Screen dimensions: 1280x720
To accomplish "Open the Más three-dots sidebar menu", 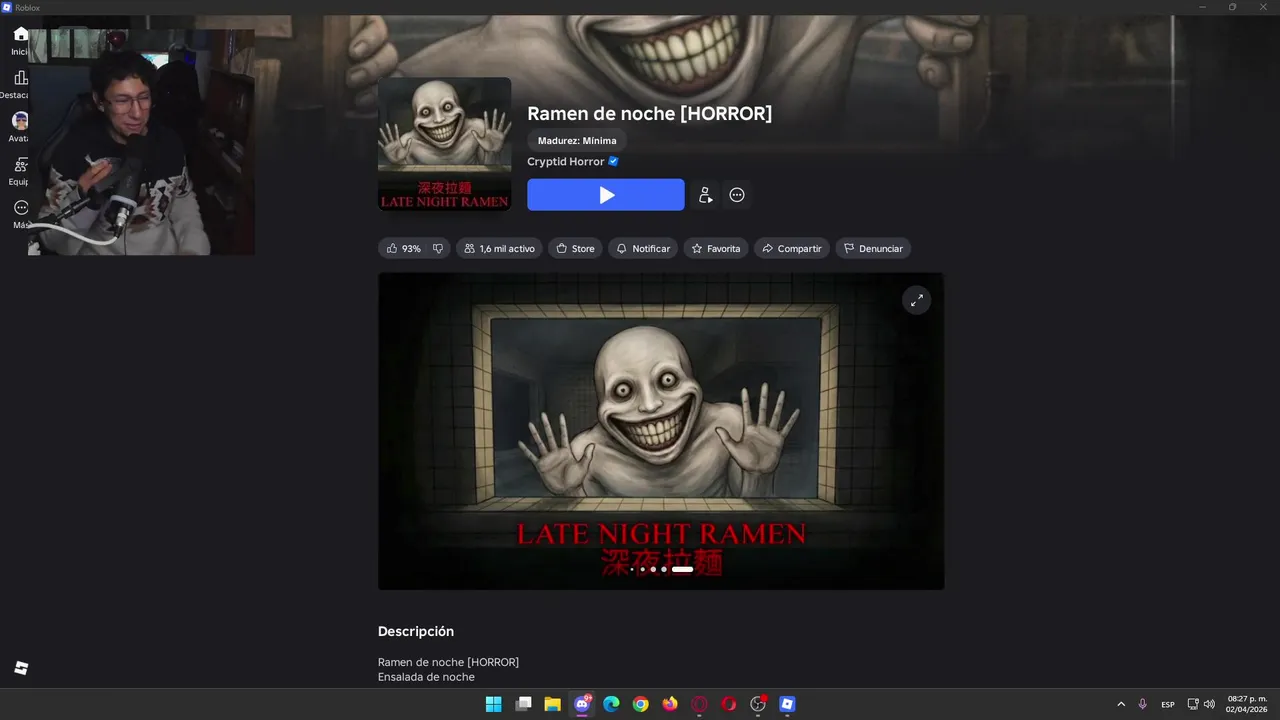I will pos(21,214).
